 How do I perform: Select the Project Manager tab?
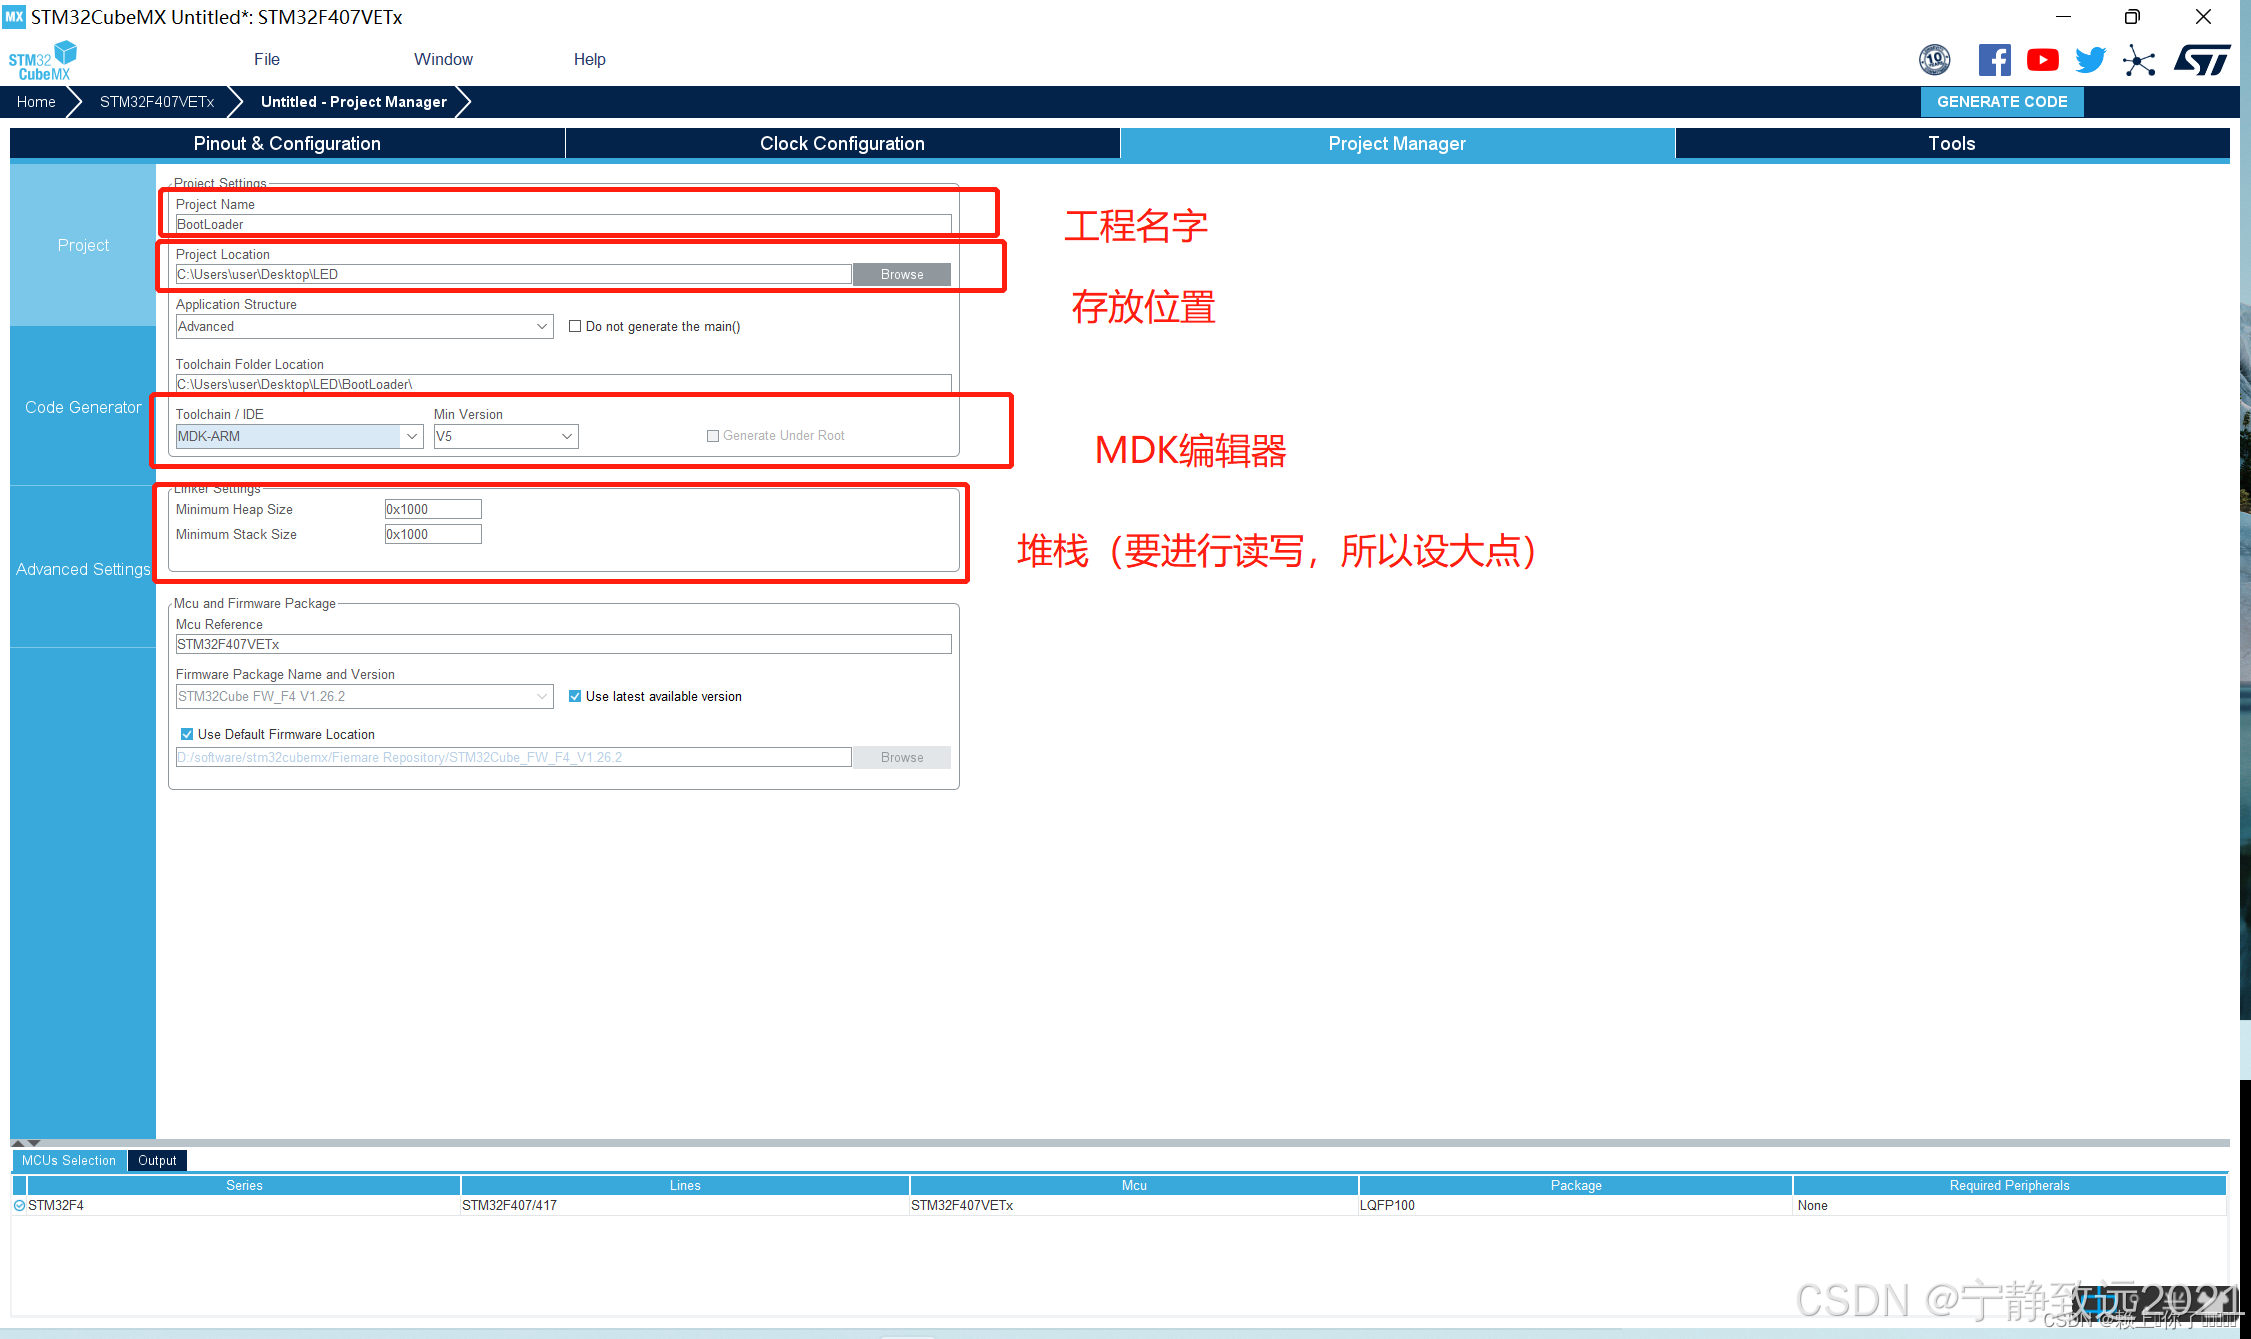pyautogui.click(x=1397, y=143)
